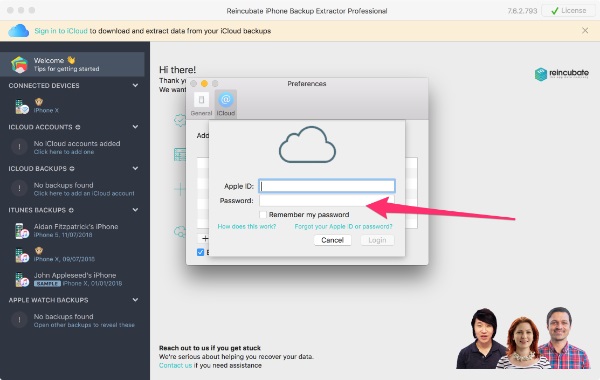The width and height of the screenshot is (600, 380).
Task: Click the Welcome app logo icon
Action: click(19, 64)
